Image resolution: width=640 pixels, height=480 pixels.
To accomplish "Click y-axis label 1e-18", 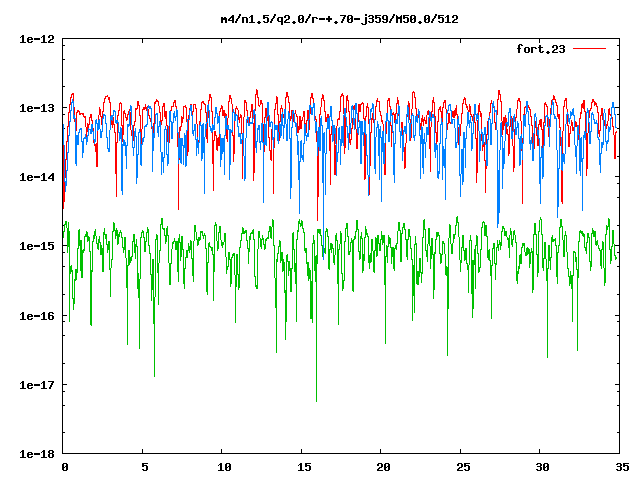I will coord(37,454).
